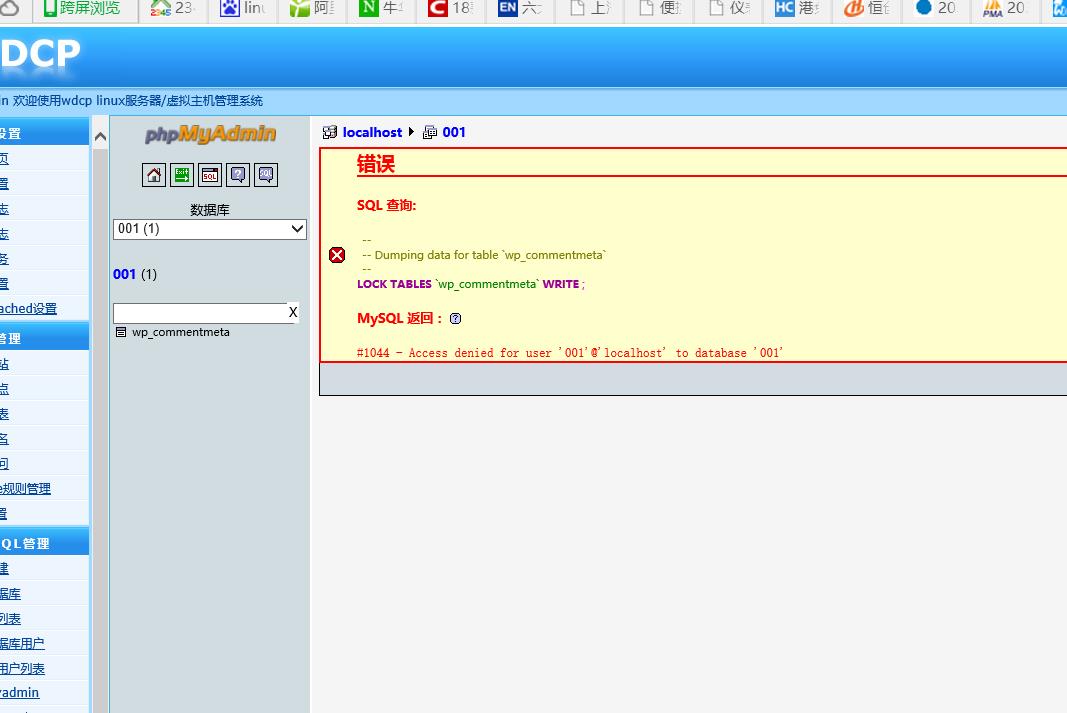Open the SQL query window icon
Viewport: 1067px width, 713px height.
pyautogui.click(x=210, y=175)
